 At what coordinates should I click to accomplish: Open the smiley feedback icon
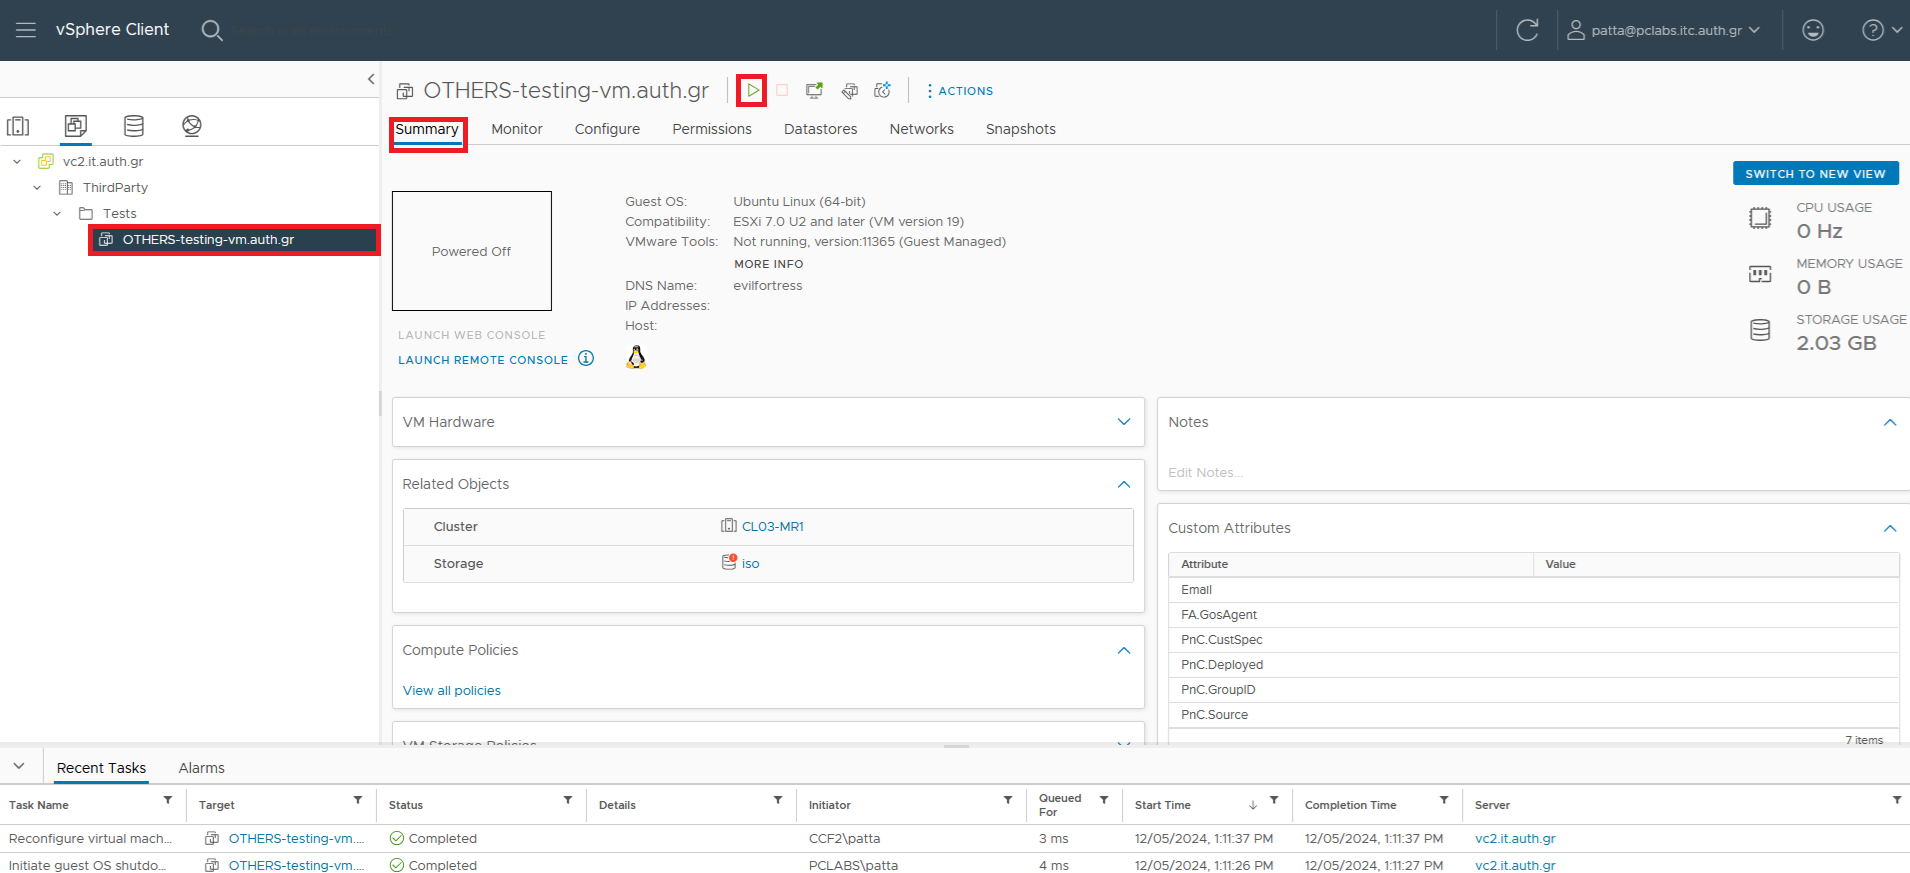1813,30
